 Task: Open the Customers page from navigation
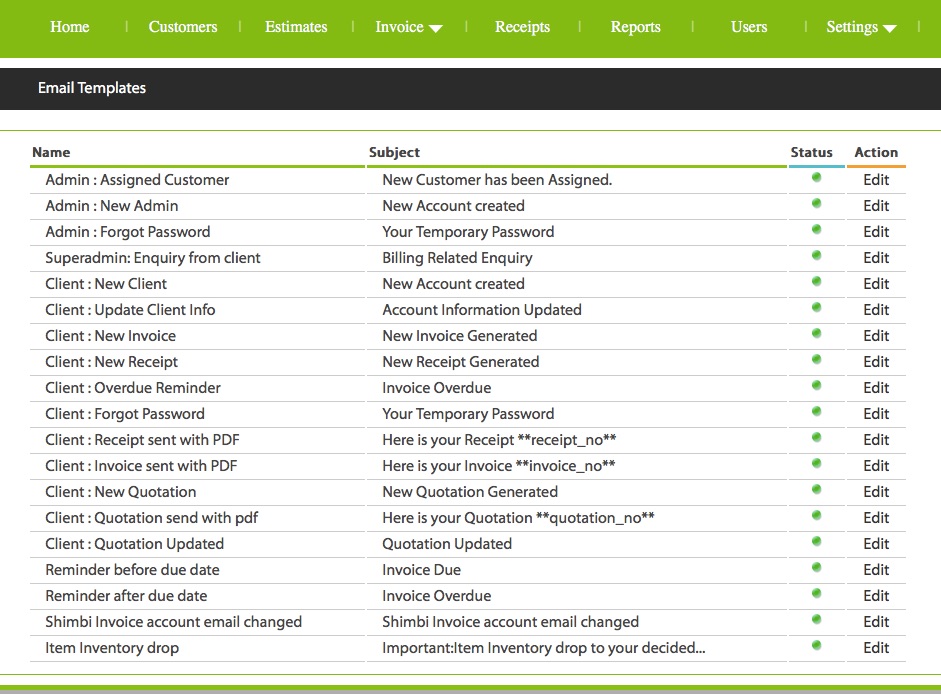[183, 27]
